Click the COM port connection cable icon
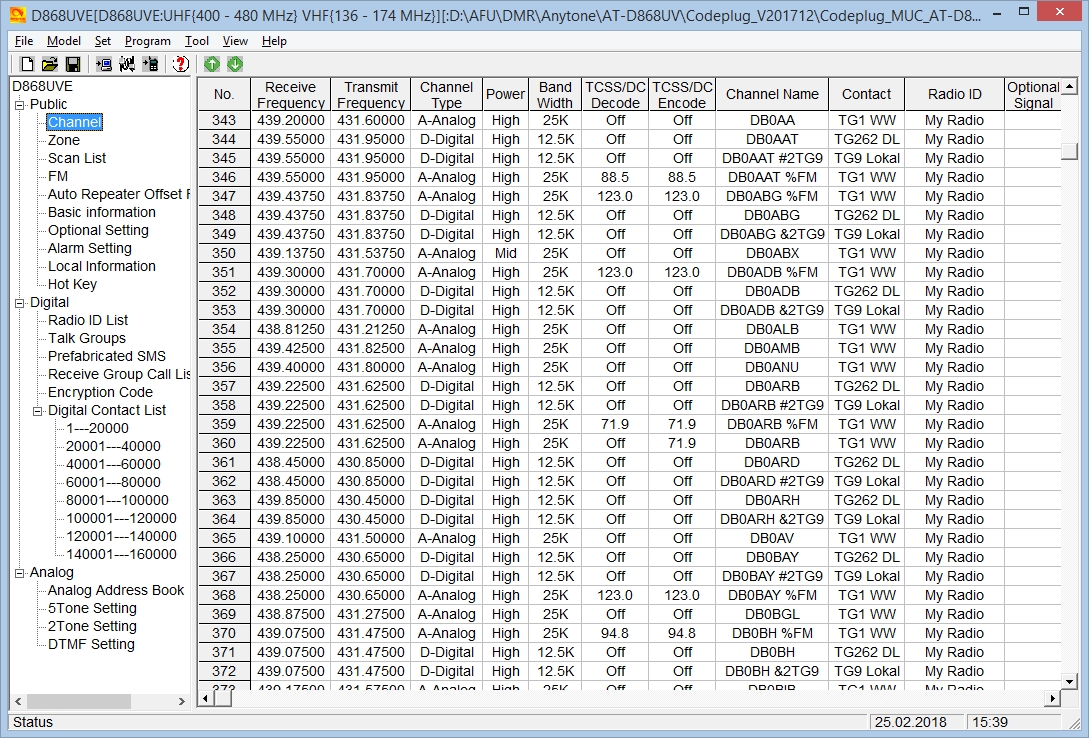1089x738 pixels. [127, 64]
